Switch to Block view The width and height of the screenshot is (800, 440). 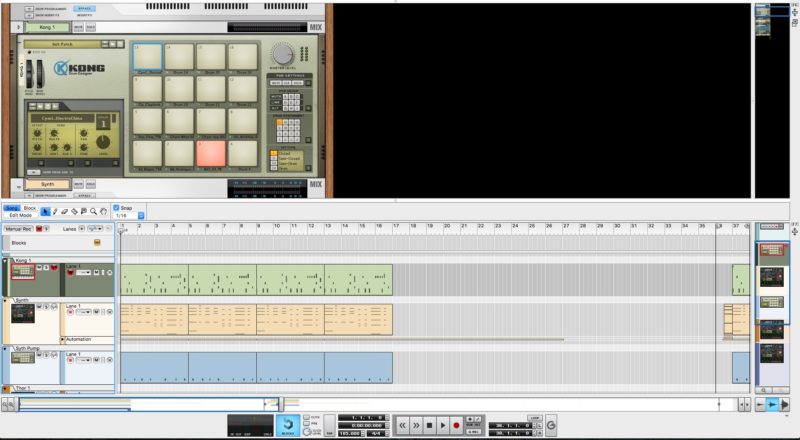pos(30,208)
